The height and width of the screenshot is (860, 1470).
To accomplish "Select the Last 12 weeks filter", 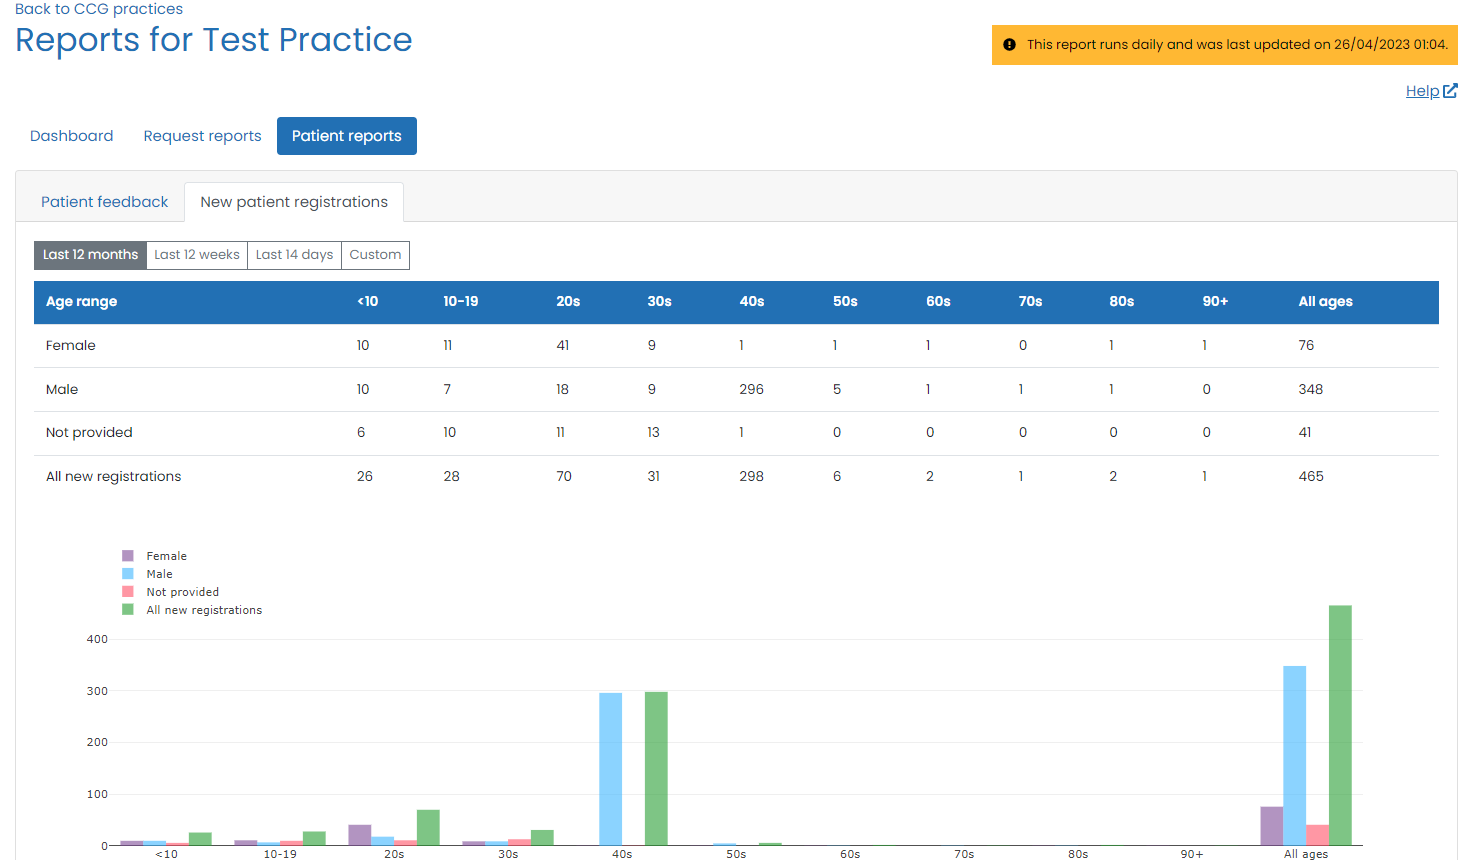I will (x=196, y=254).
